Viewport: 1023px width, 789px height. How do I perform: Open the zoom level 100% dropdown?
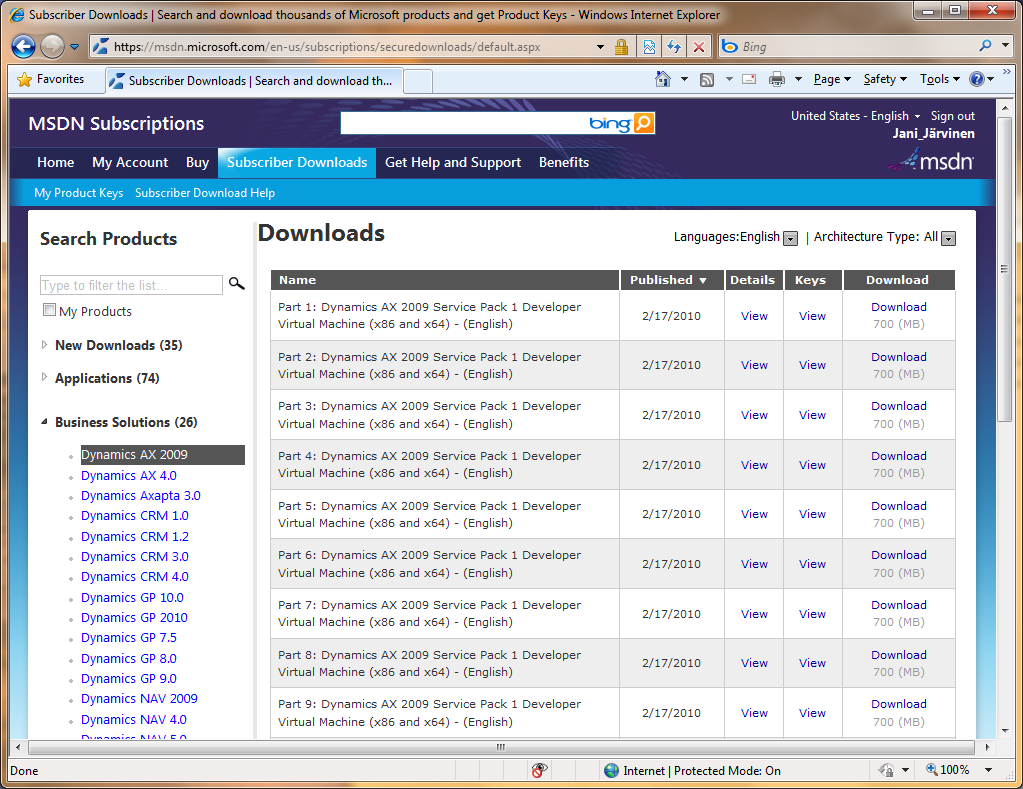(x=988, y=771)
